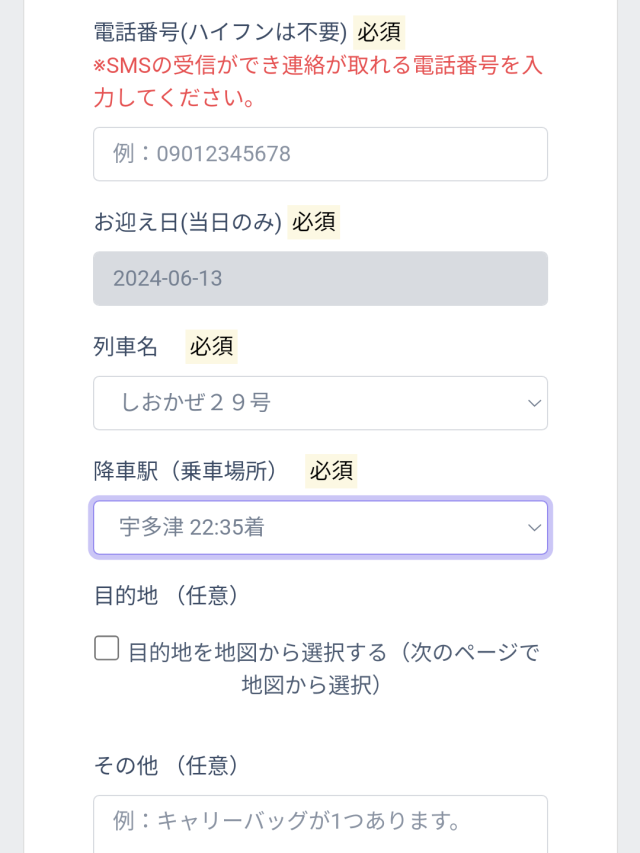Viewport: 640px width, 853px height.
Task: Click the その他 notes text area
Action: coord(320,822)
